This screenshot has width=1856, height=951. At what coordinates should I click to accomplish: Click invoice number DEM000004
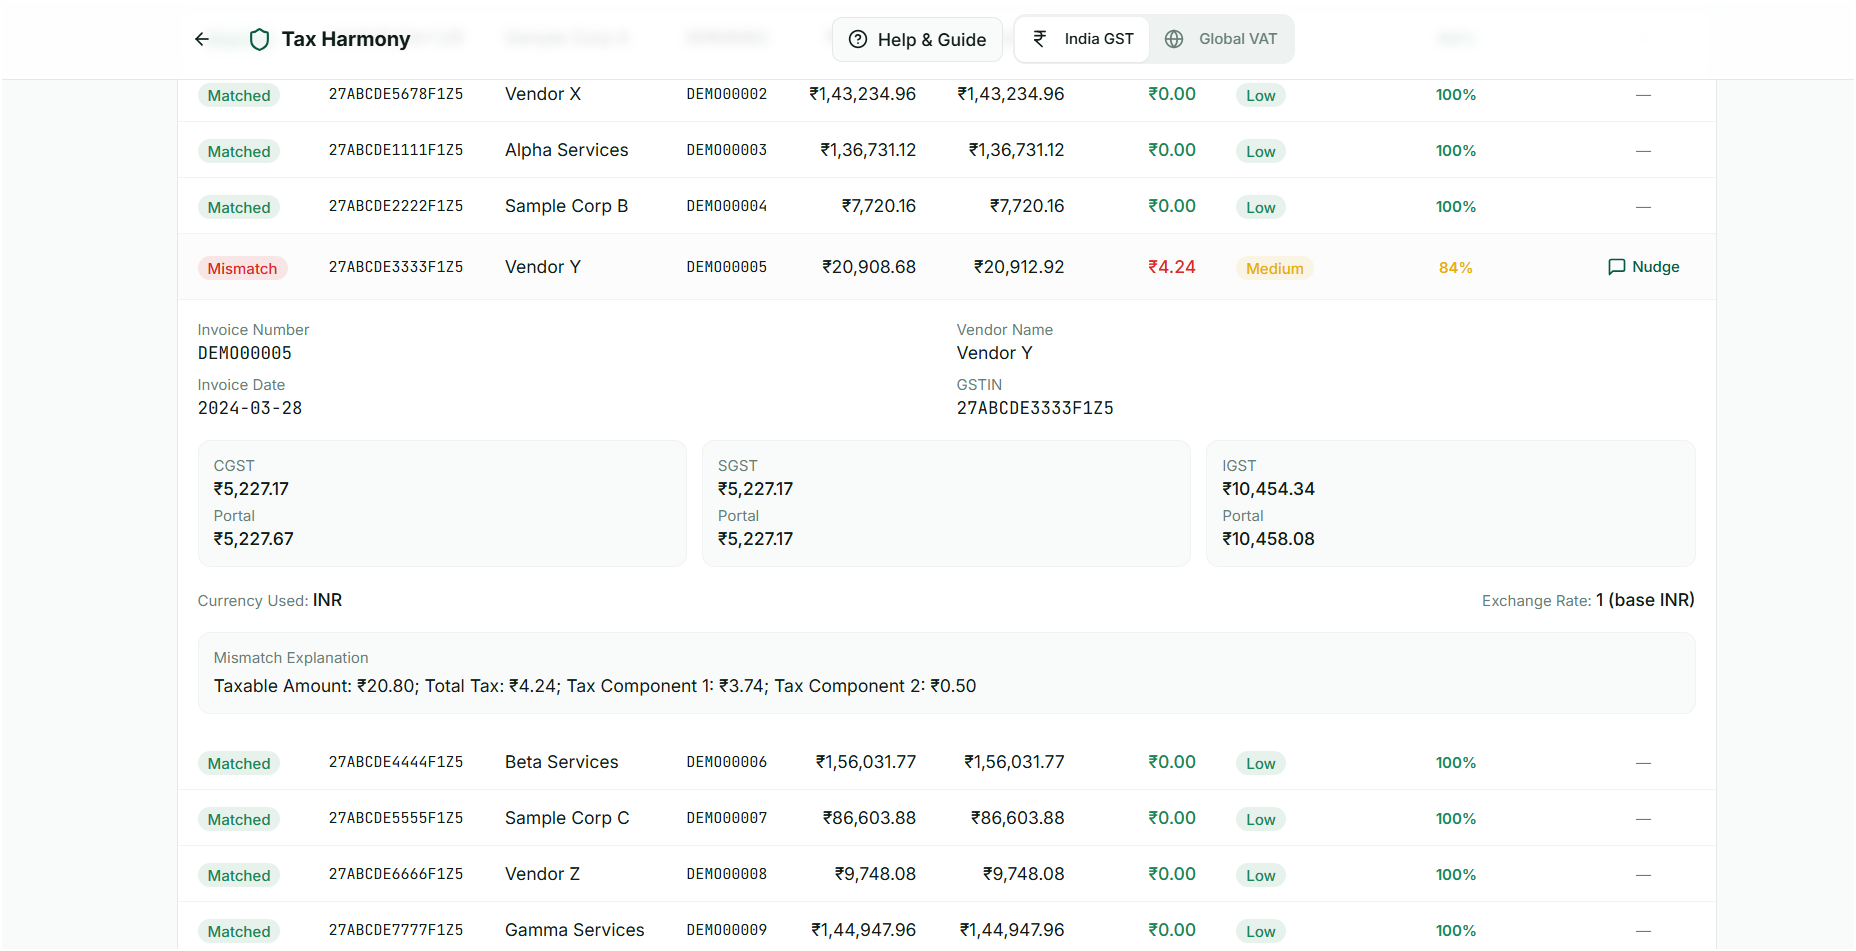(727, 206)
